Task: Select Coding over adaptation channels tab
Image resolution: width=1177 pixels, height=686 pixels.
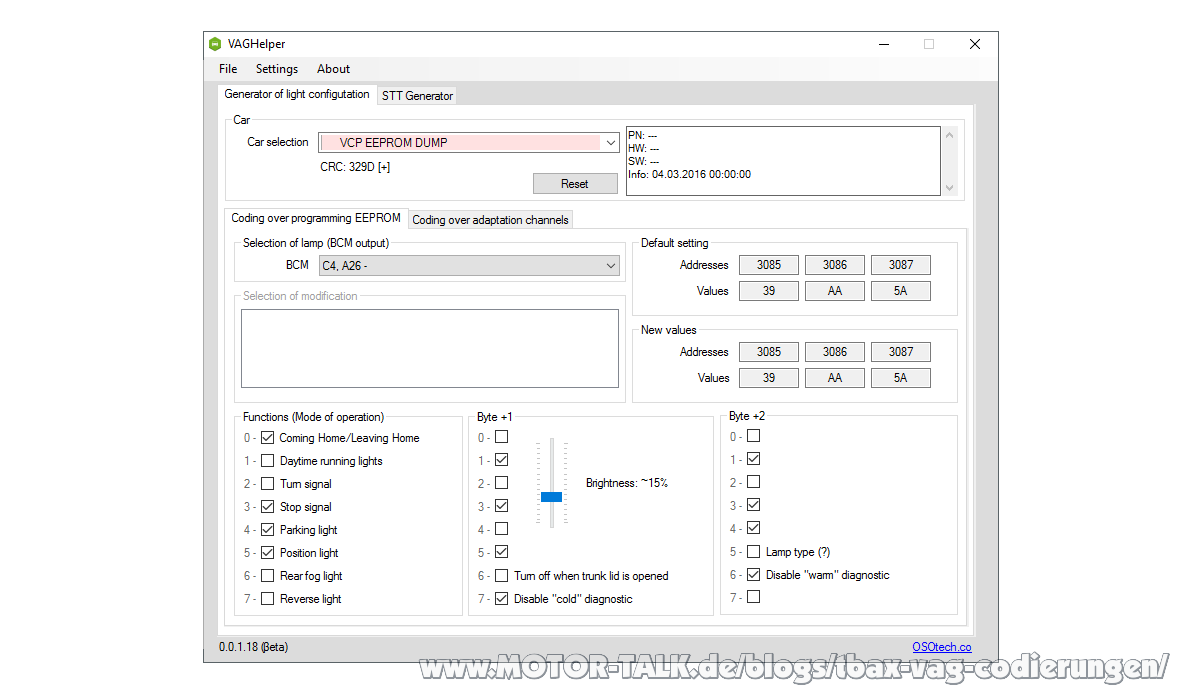Action: tap(490, 220)
